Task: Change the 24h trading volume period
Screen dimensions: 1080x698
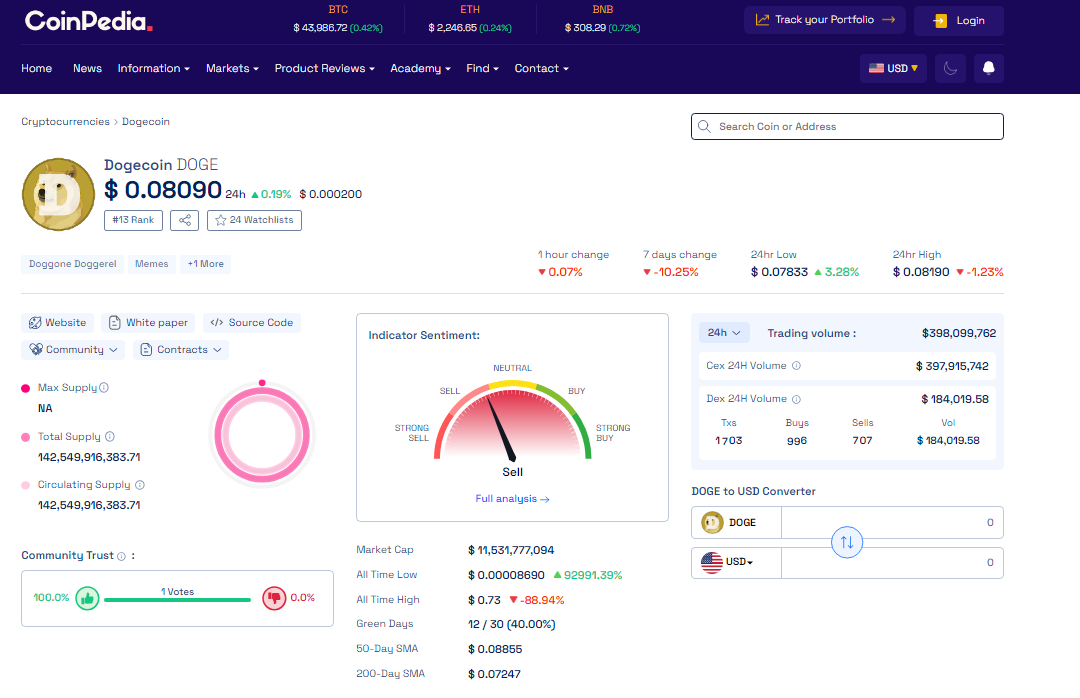Action: (724, 333)
